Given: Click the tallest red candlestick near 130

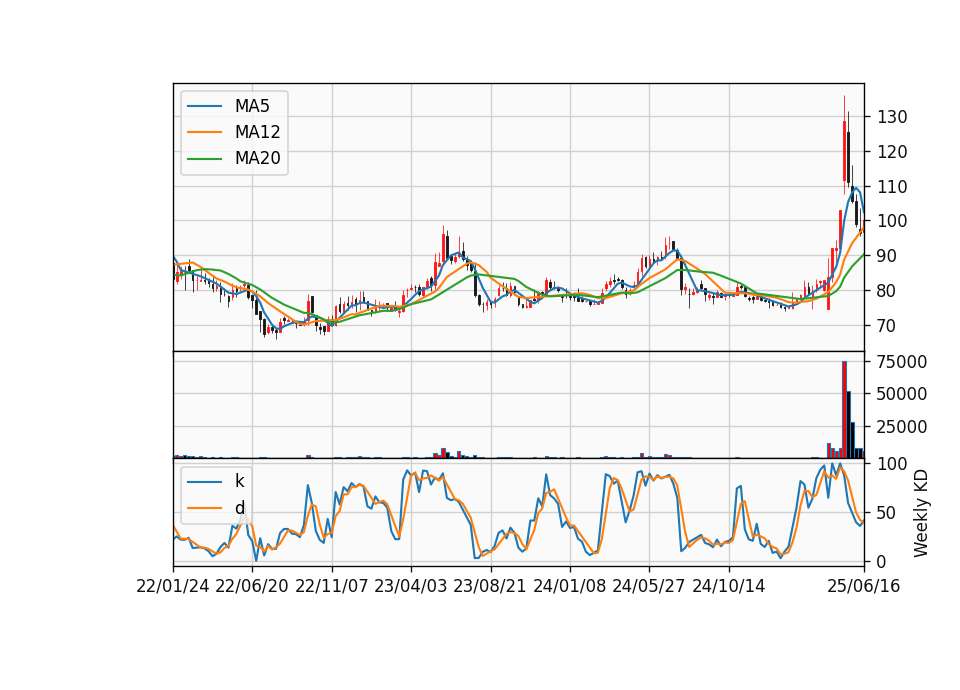Looking at the screenshot, I should click(x=844, y=151).
